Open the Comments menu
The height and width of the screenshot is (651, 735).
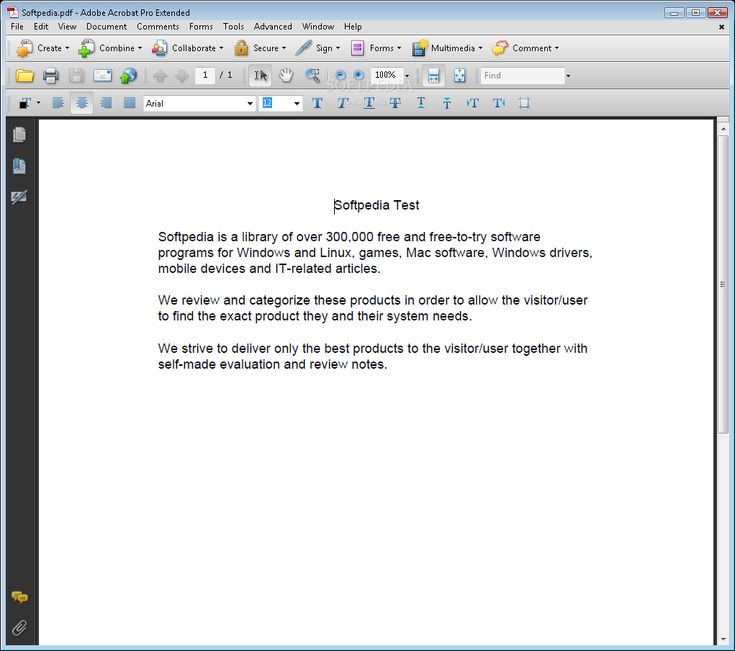click(x=158, y=27)
